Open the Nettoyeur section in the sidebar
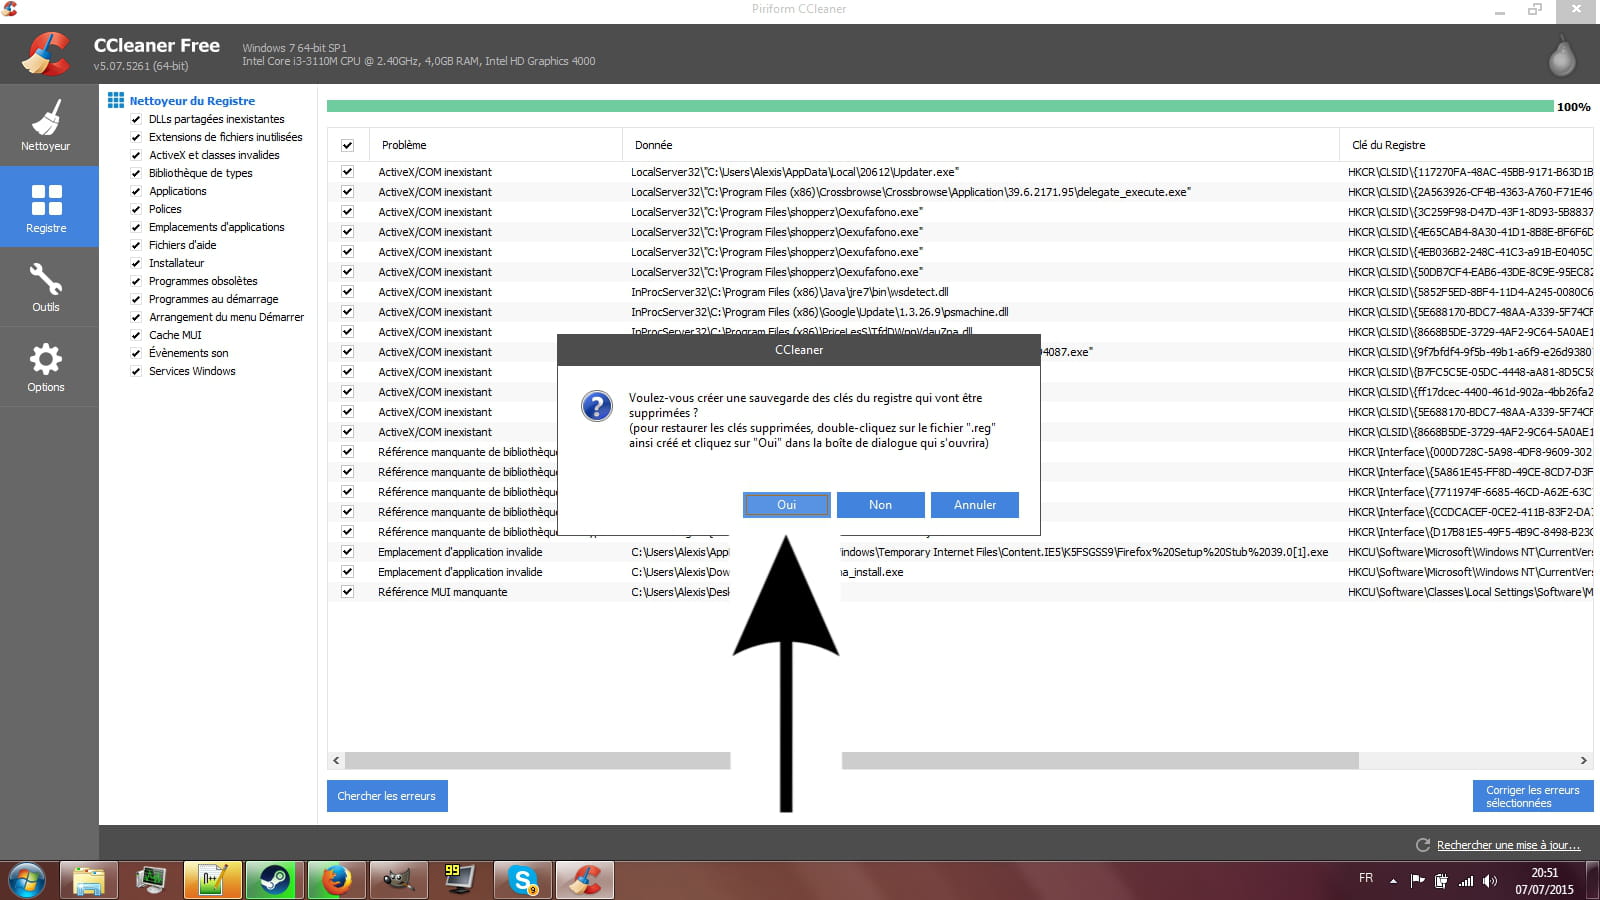The width and height of the screenshot is (1600, 900). coord(48,125)
